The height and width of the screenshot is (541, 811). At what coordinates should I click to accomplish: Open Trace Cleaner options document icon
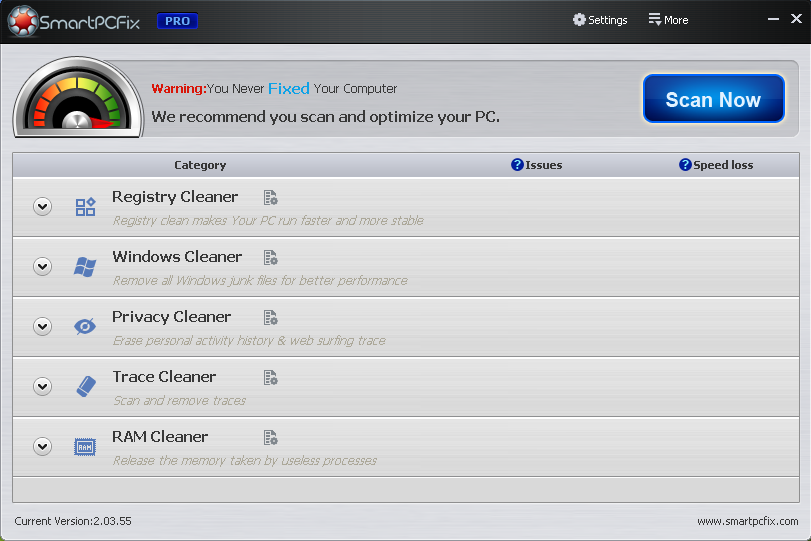(271, 378)
